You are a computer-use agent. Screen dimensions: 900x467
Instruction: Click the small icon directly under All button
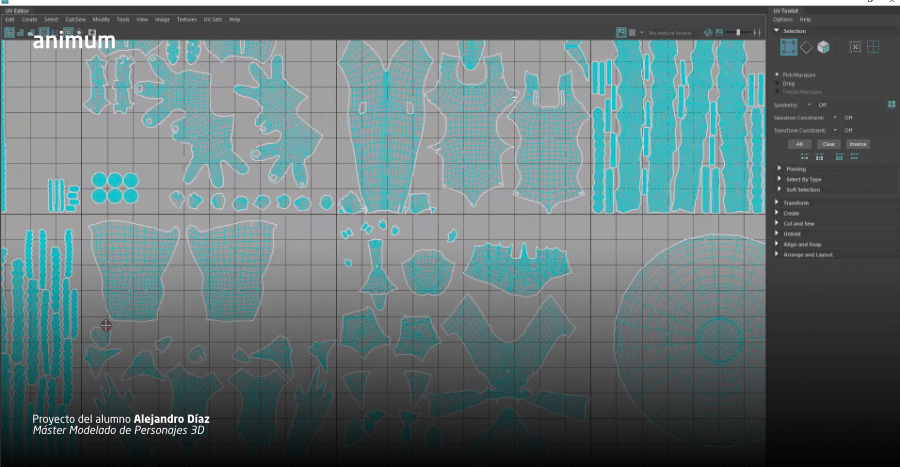pyautogui.click(x=804, y=157)
